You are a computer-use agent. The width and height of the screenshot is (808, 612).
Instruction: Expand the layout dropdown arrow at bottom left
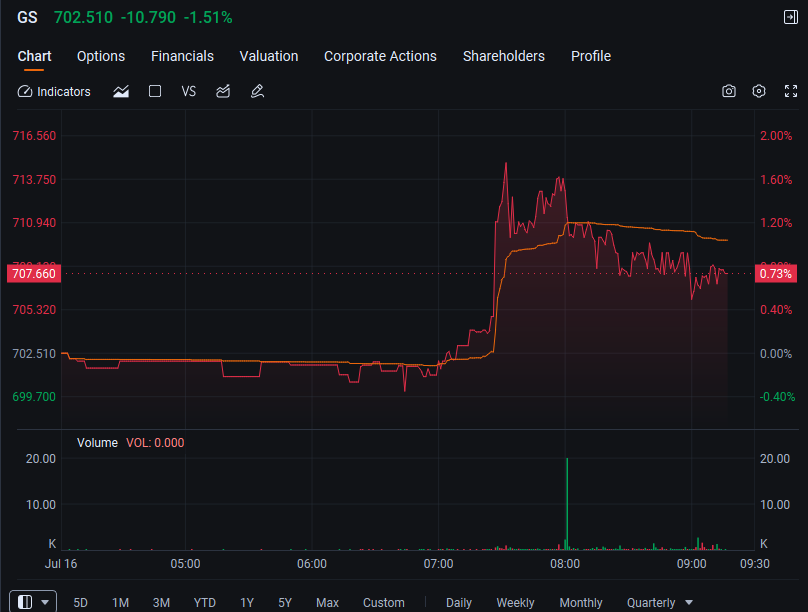tap(45, 602)
